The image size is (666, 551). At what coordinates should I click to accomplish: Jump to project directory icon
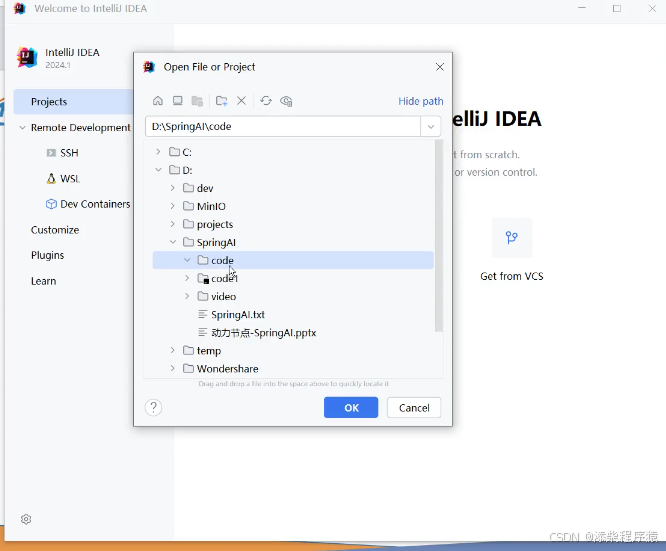coord(197,101)
